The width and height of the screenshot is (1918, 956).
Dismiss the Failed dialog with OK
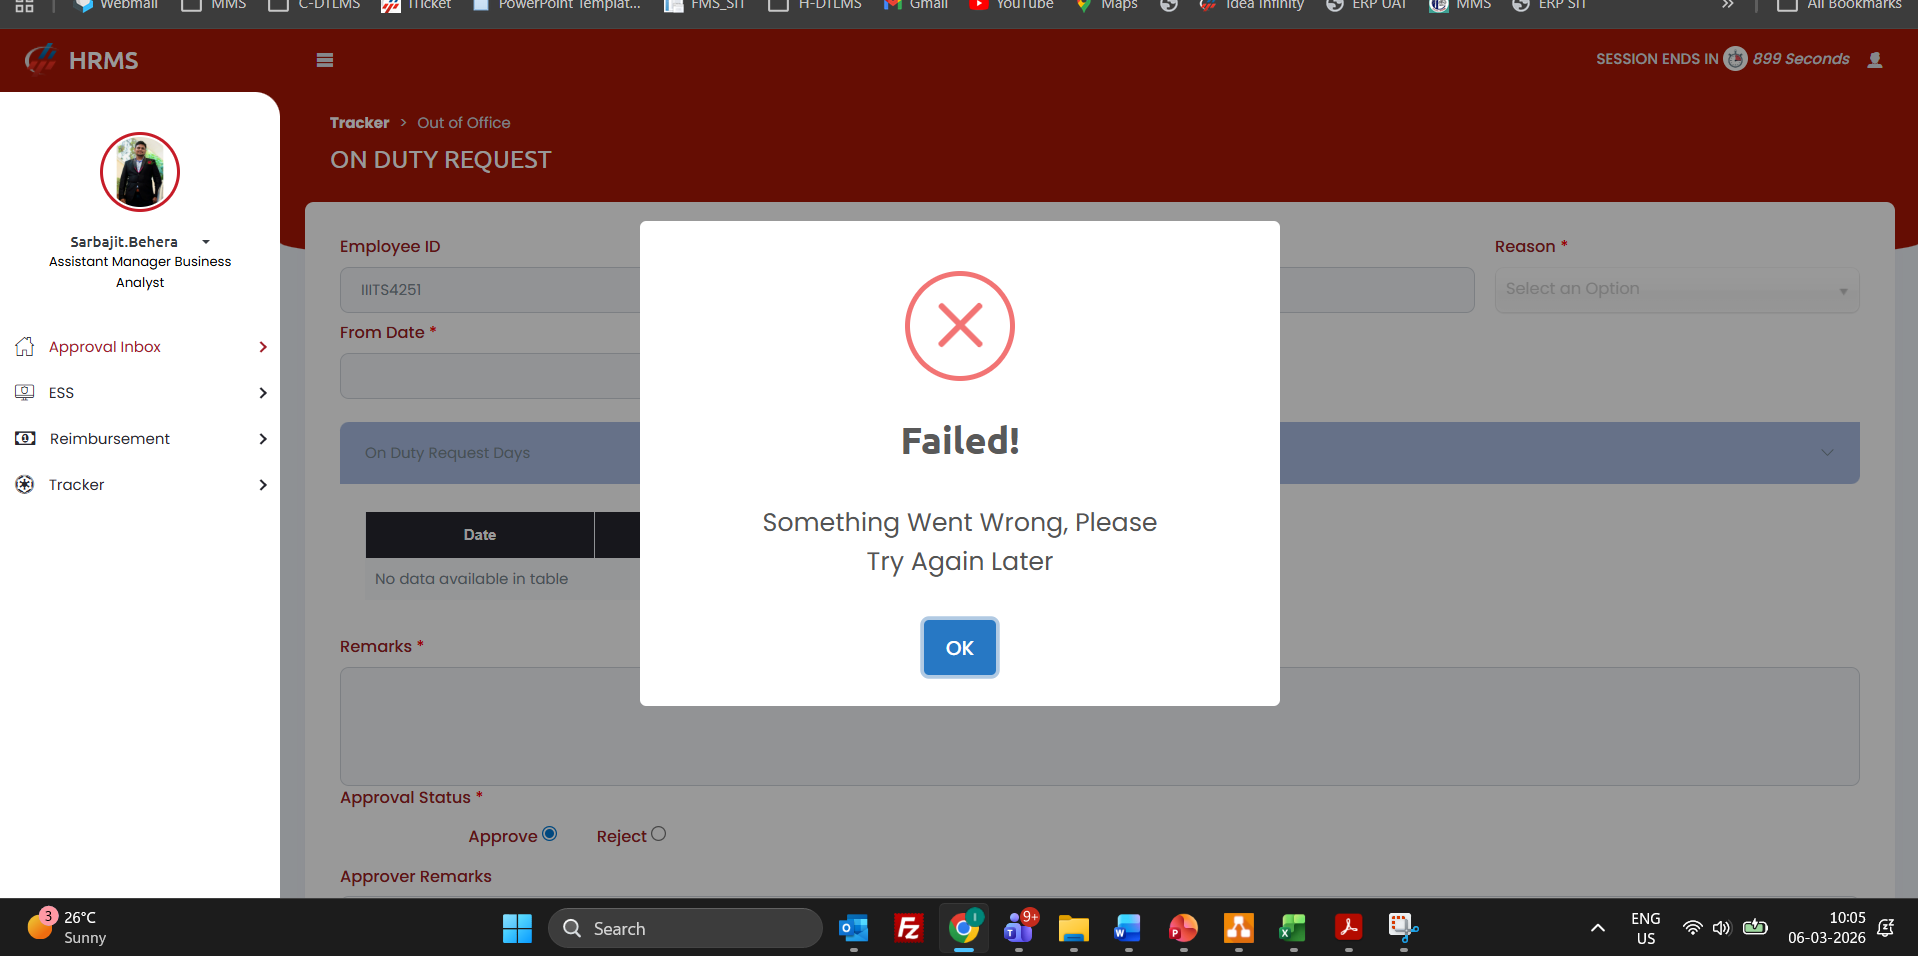pyautogui.click(x=959, y=648)
